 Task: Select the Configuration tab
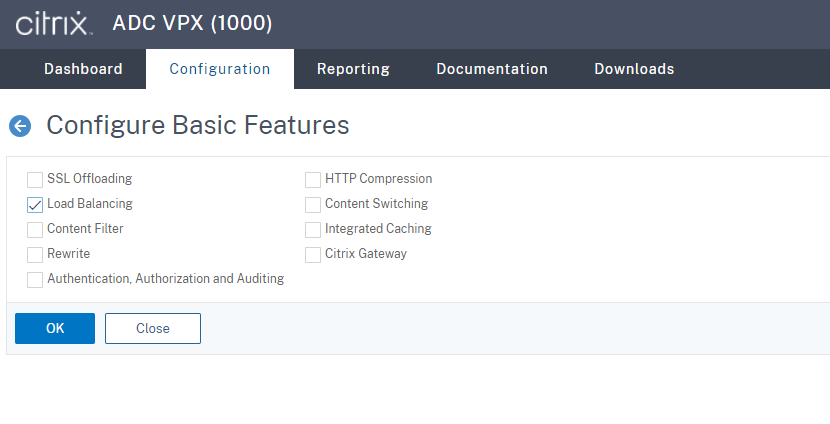click(220, 69)
